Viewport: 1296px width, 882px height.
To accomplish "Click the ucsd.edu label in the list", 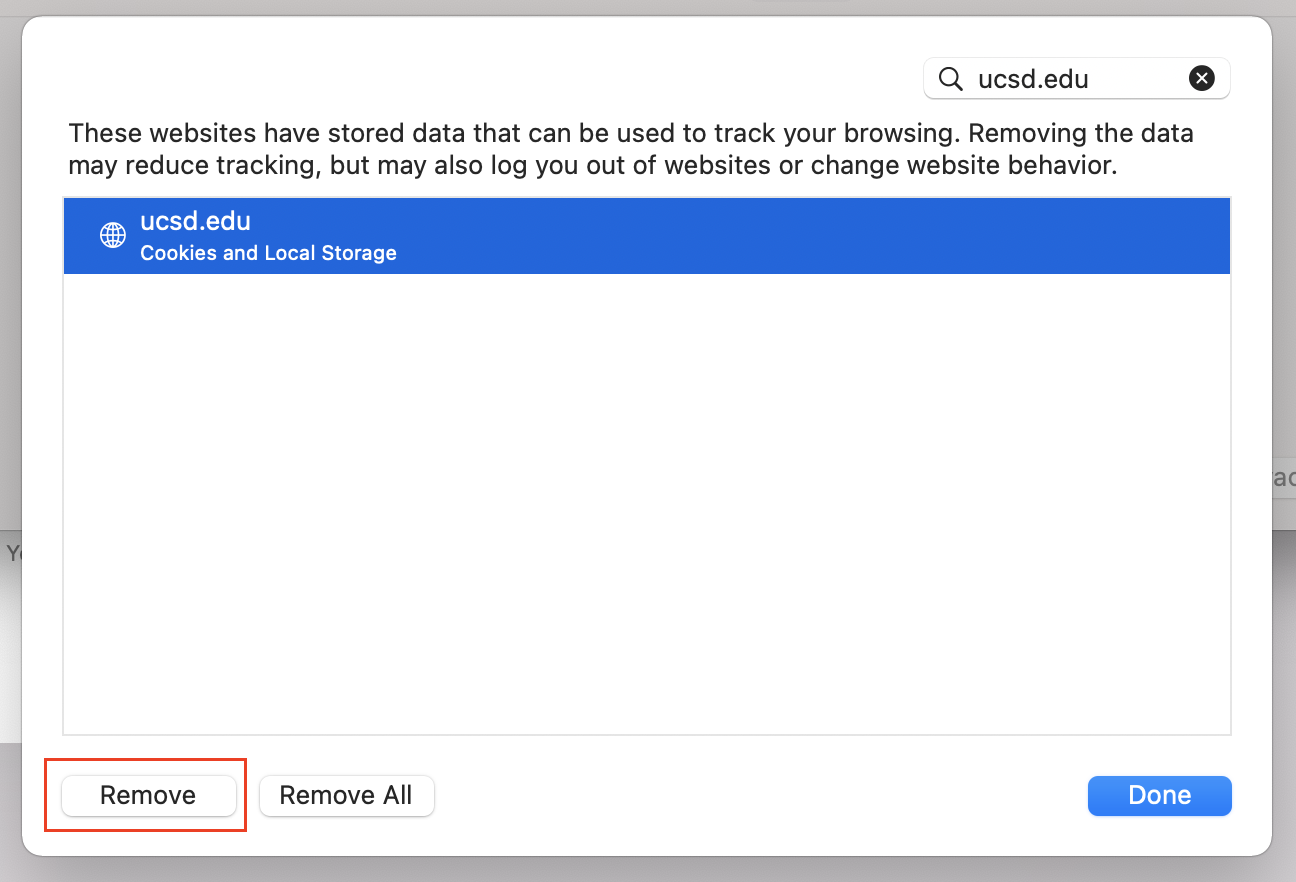I will (x=196, y=221).
